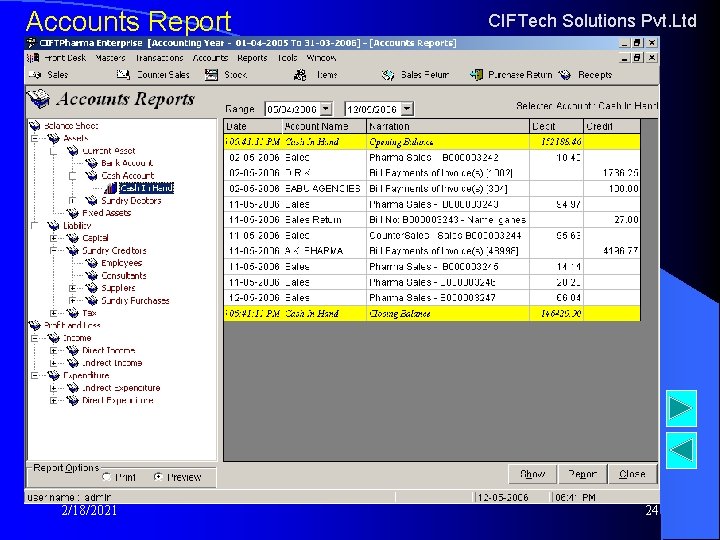Expand the Direct Income node

click(x=53, y=350)
